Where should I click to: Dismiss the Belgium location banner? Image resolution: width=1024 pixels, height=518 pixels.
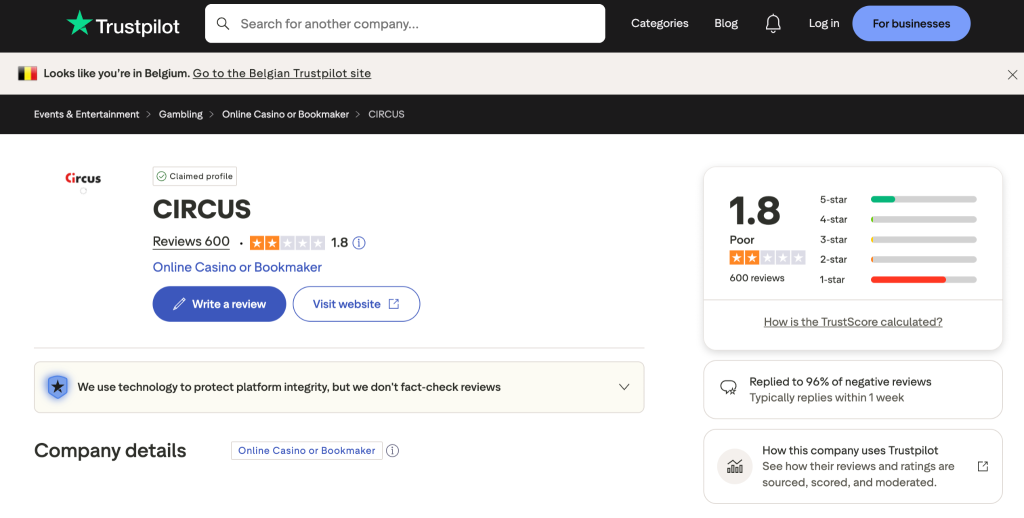point(1012,74)
